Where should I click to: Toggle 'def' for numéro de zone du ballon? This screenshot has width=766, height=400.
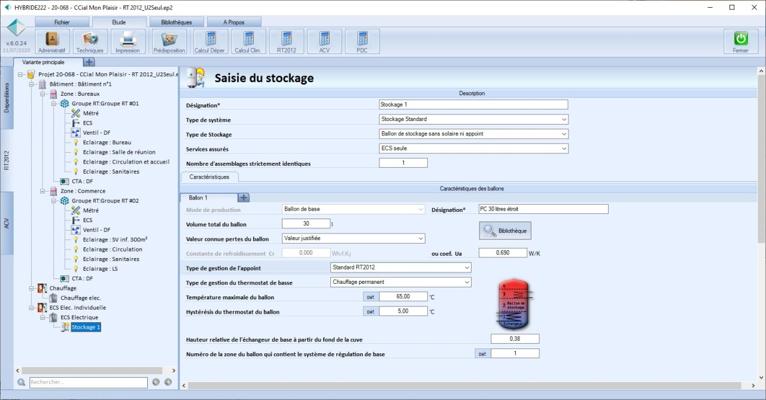[x=482, y=353]
